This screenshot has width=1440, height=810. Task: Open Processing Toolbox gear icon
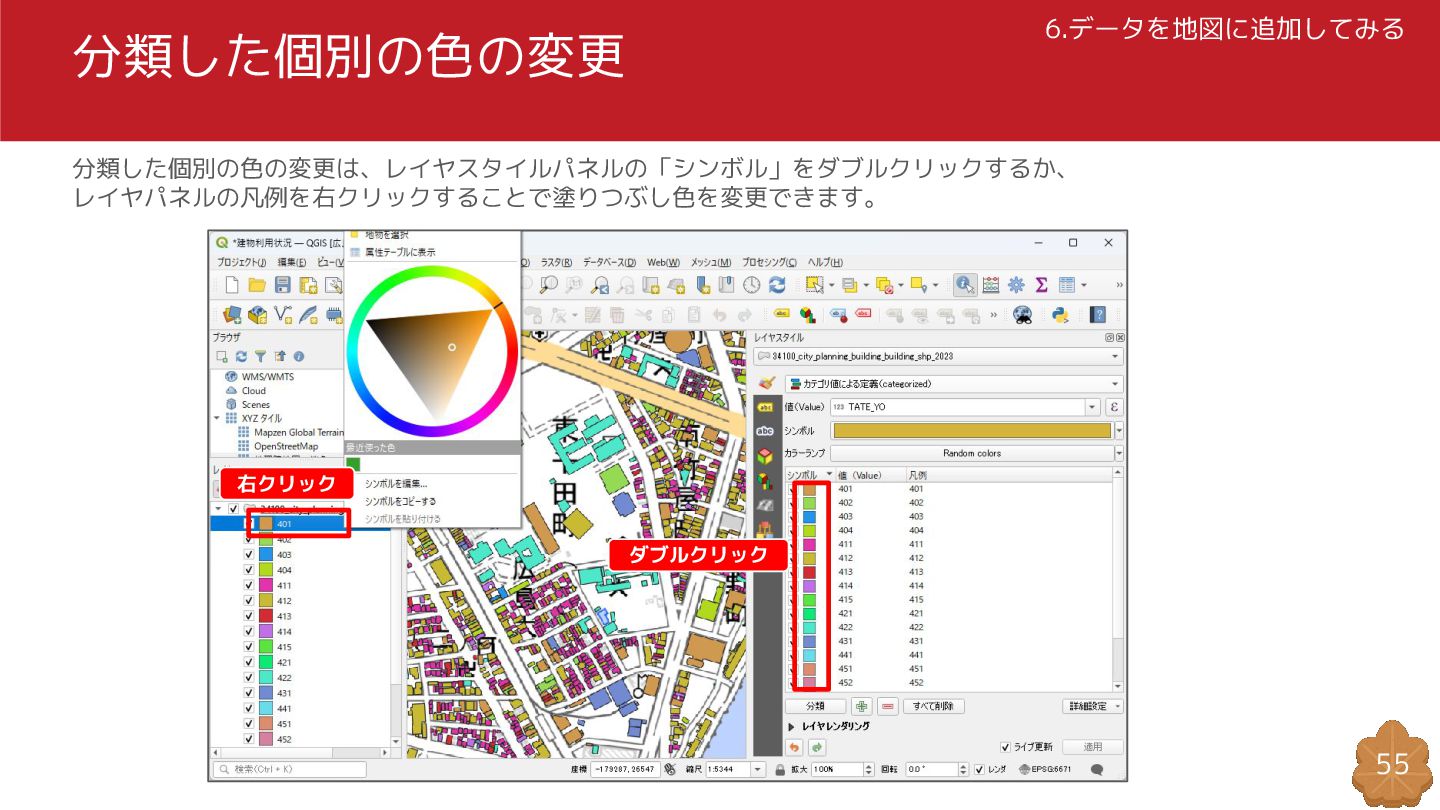(1016, 285)
